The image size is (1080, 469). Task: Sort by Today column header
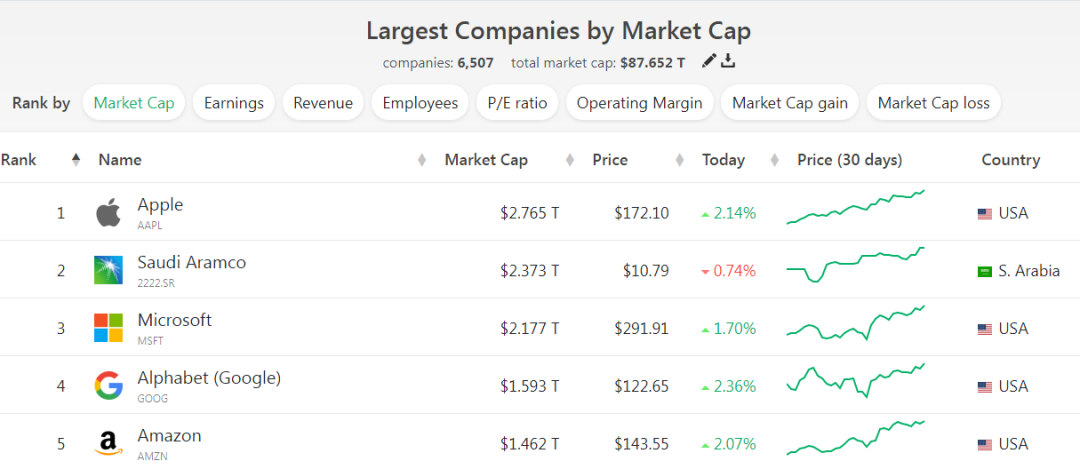point(723,160)
